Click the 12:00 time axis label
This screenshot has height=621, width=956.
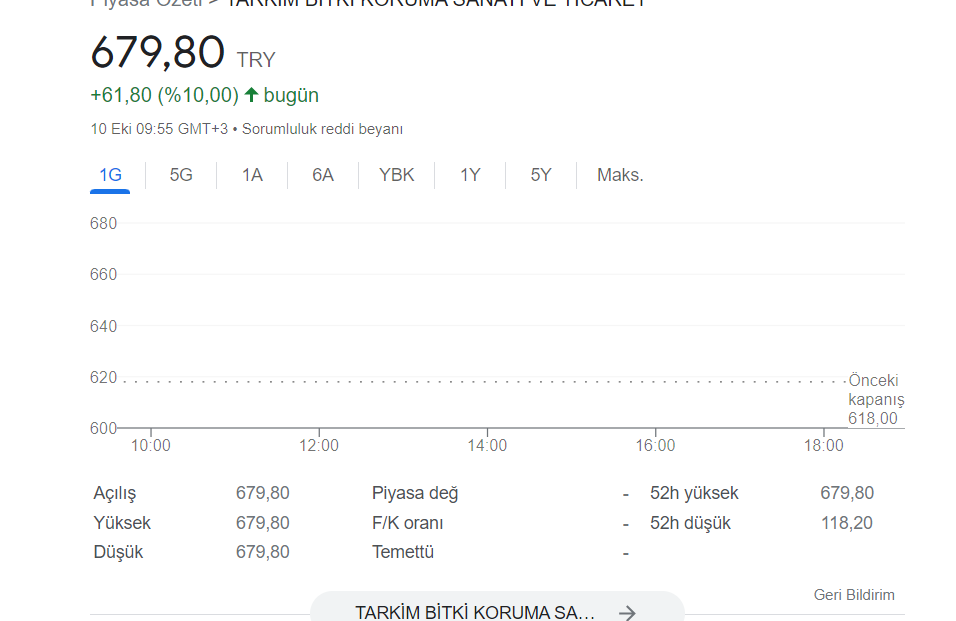pos(319,445)
